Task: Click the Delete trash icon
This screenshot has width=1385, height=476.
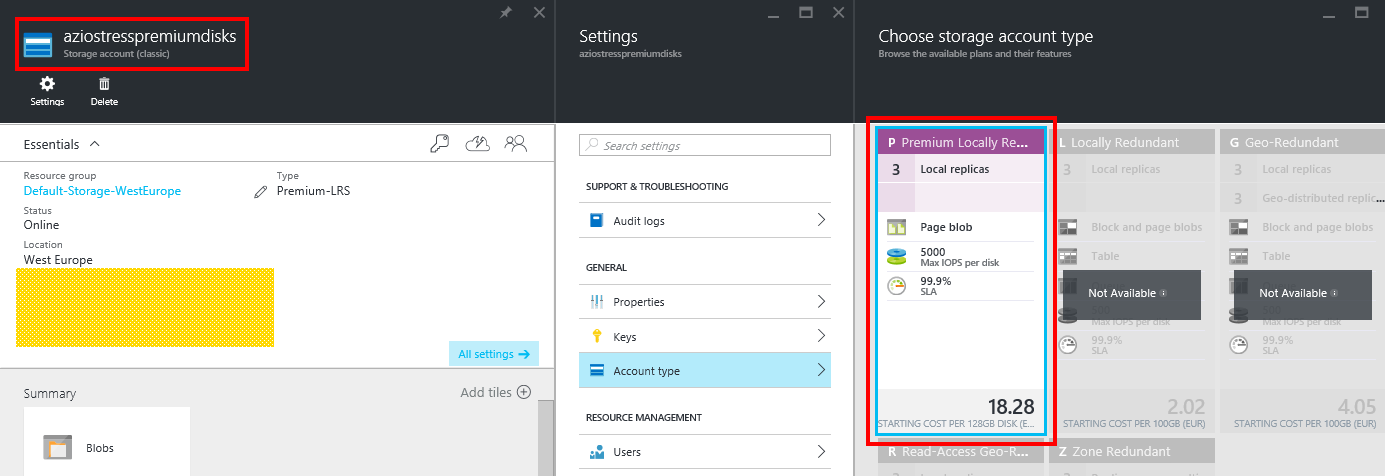Action: (x=104, y=91)
